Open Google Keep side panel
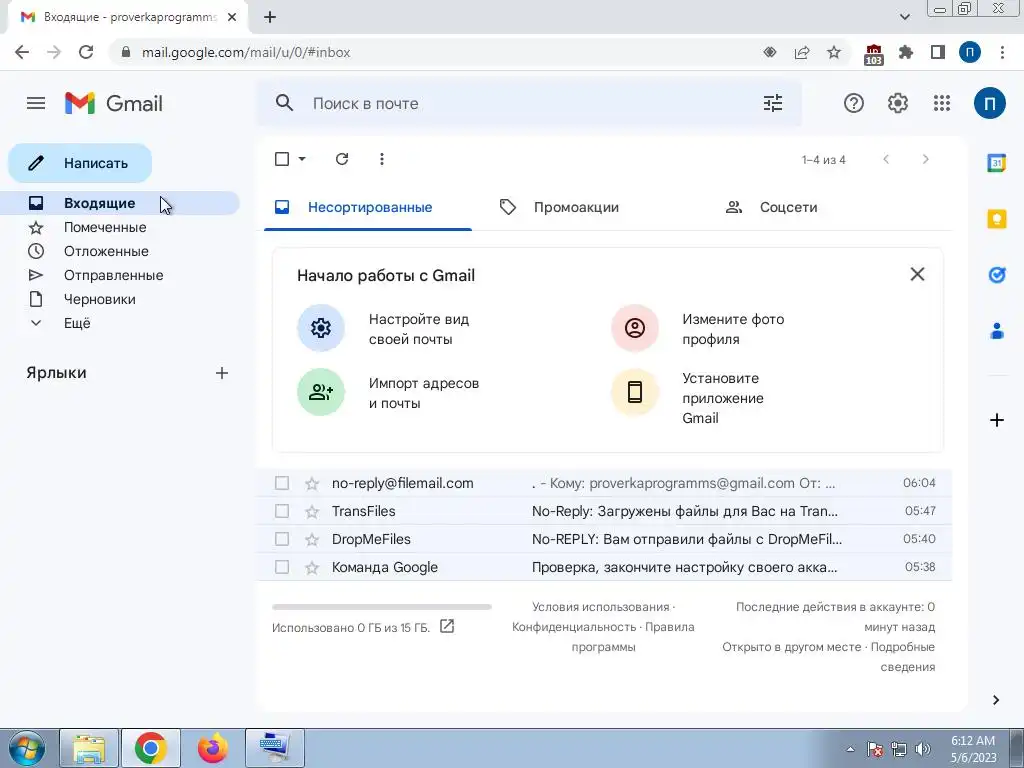1024x768 pixels. click(x=997, y=219)
